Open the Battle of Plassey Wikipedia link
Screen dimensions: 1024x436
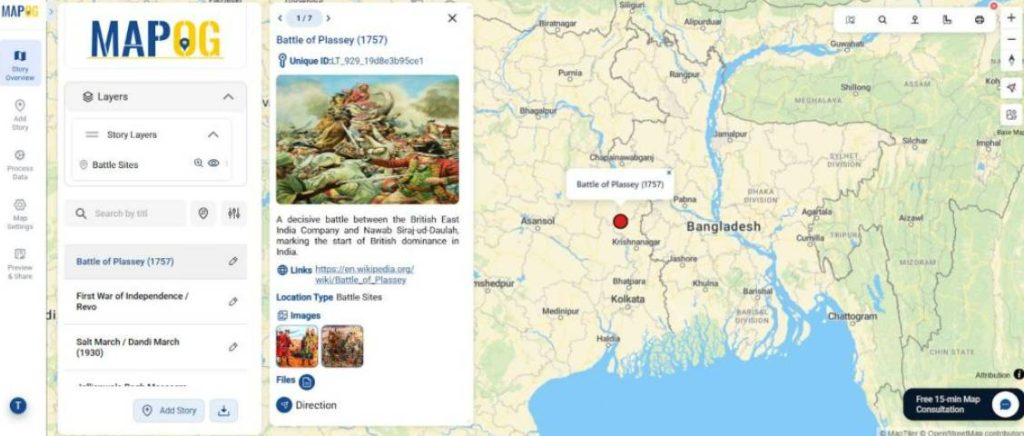click(x=364, y=274)
